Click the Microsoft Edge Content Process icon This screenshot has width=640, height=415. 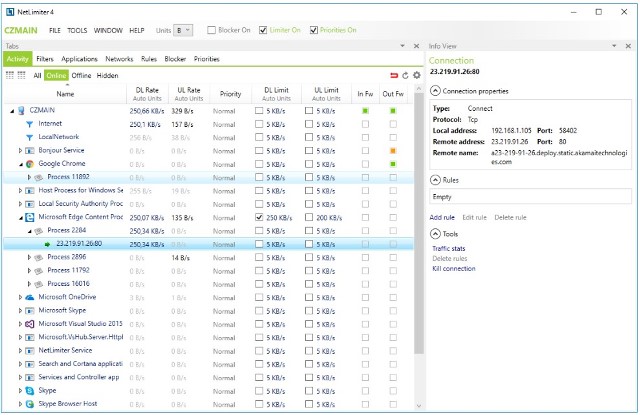[x=30, y=216]
